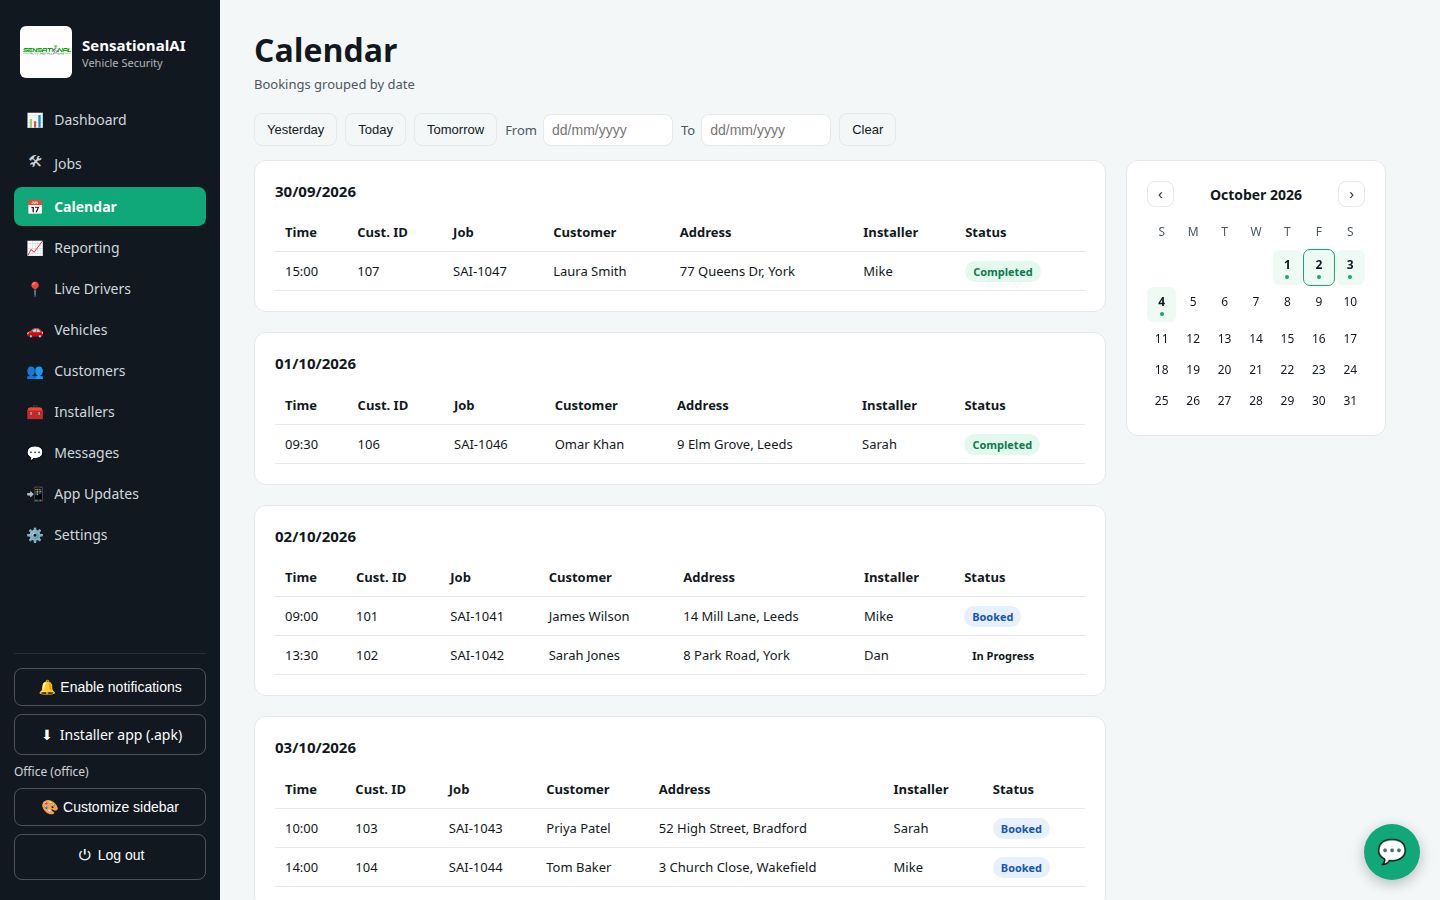Click address 52 High Street, Bradford
1440x900 pixels.
tap(733, 829)
